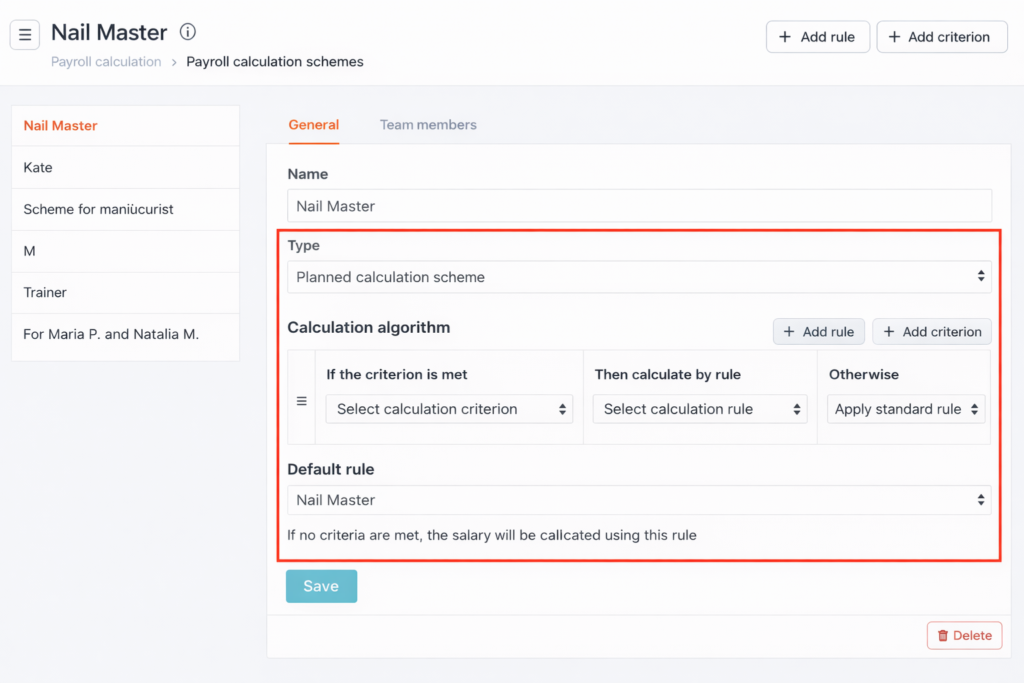This screenshot has width=1024, height=683.
Task: Add criterion in Calculation algorithm section
Action: [x=932, y=332]
